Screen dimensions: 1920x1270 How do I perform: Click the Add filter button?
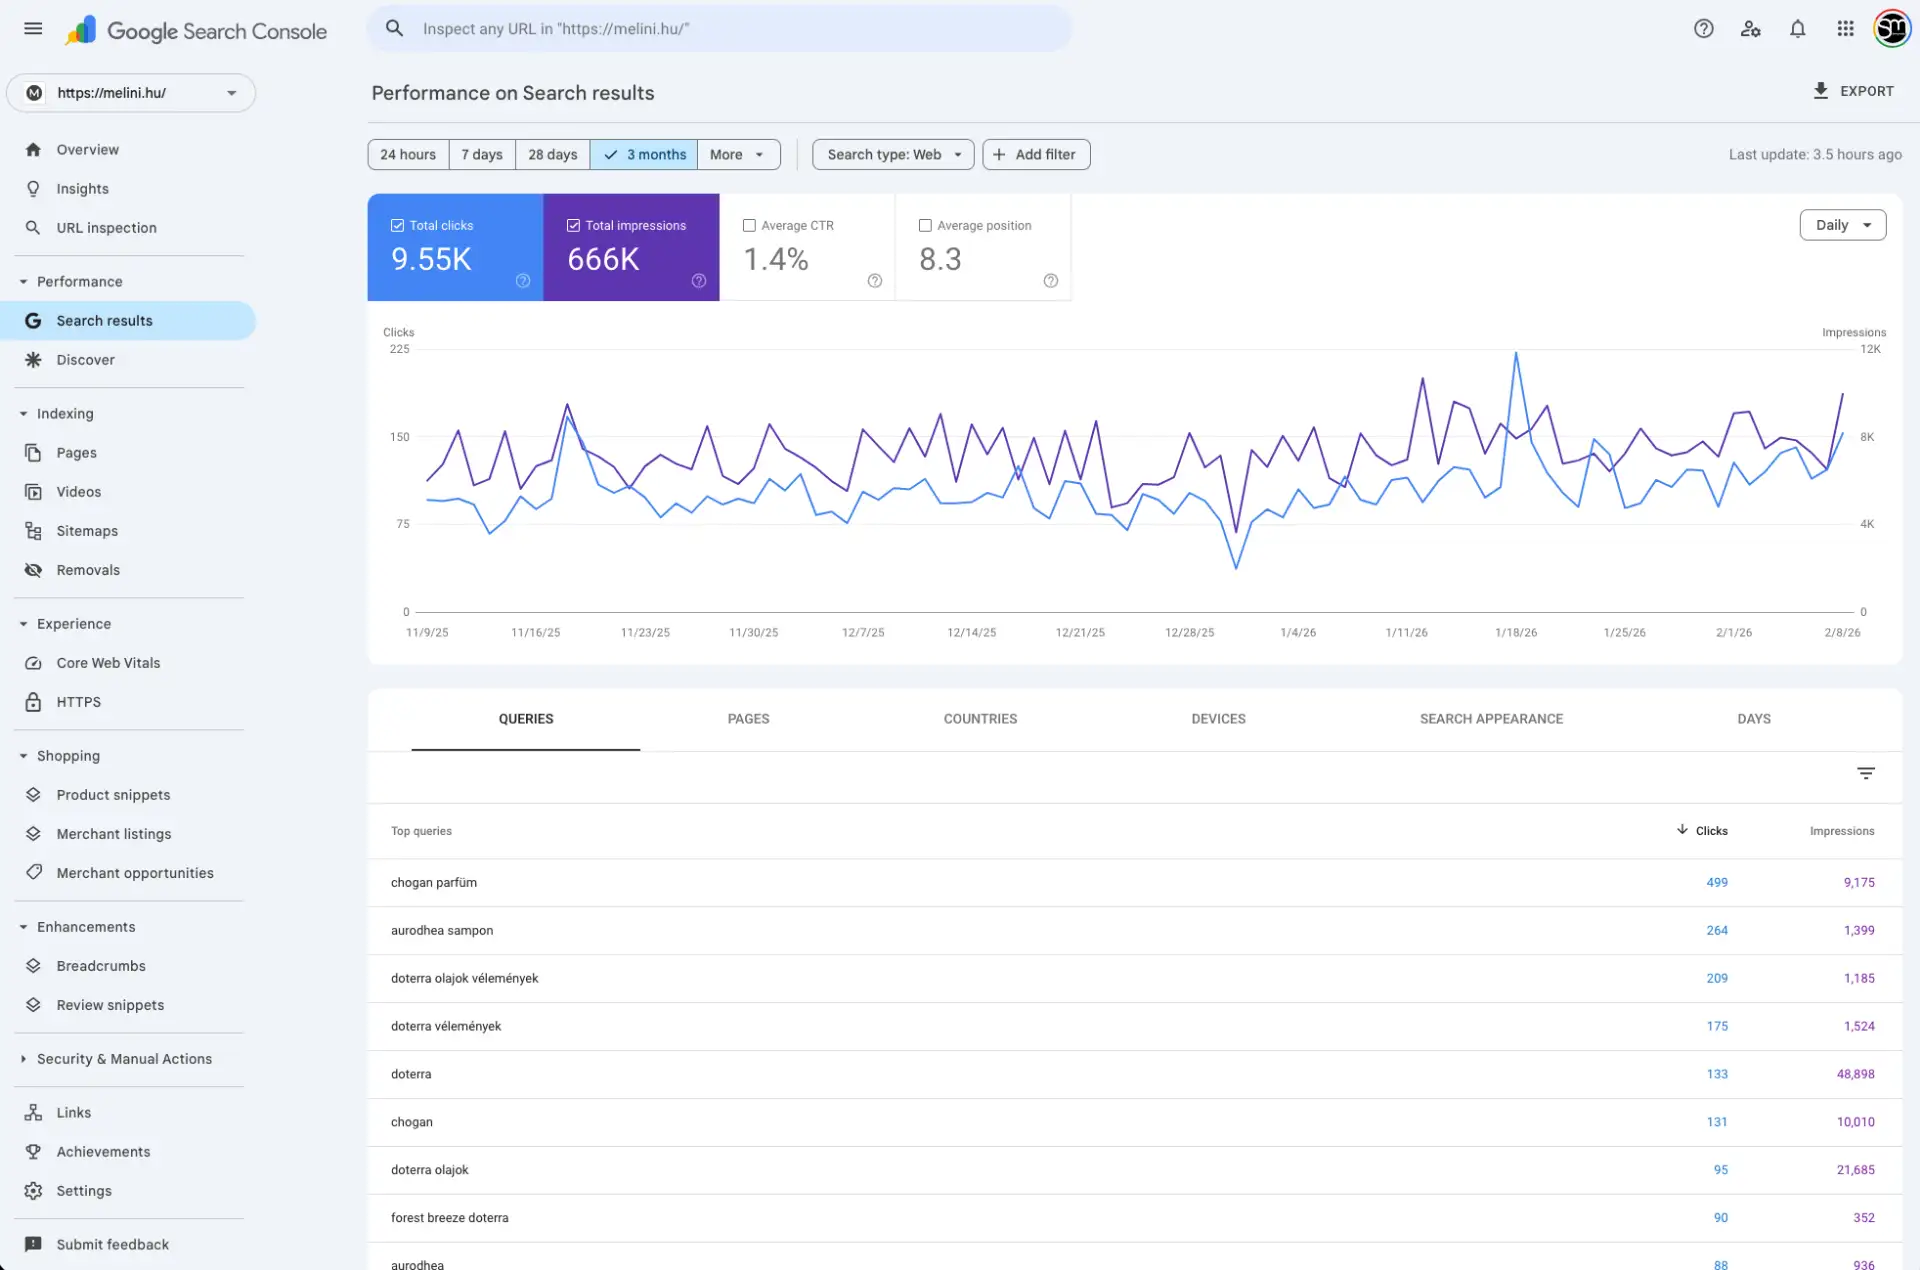pyautogui.click(x=1035, y=155)
